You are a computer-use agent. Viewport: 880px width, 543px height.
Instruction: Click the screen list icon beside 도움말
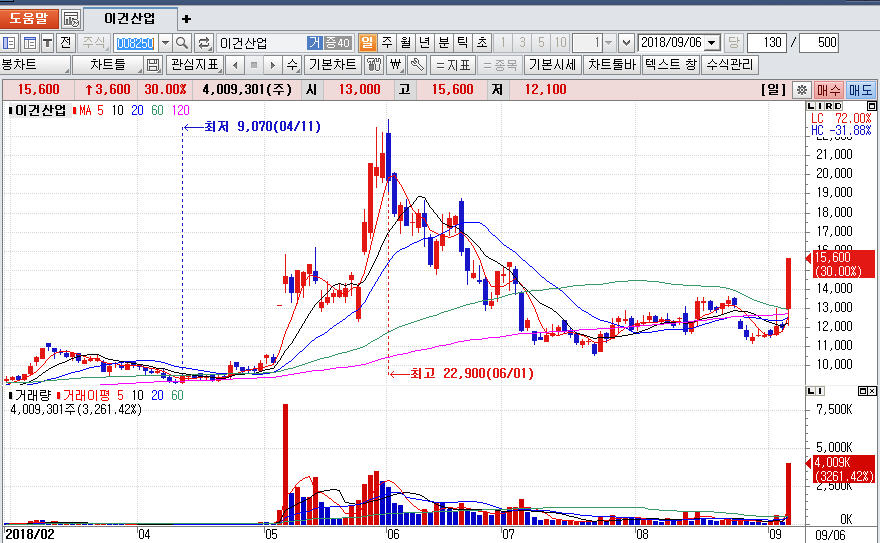71,19
